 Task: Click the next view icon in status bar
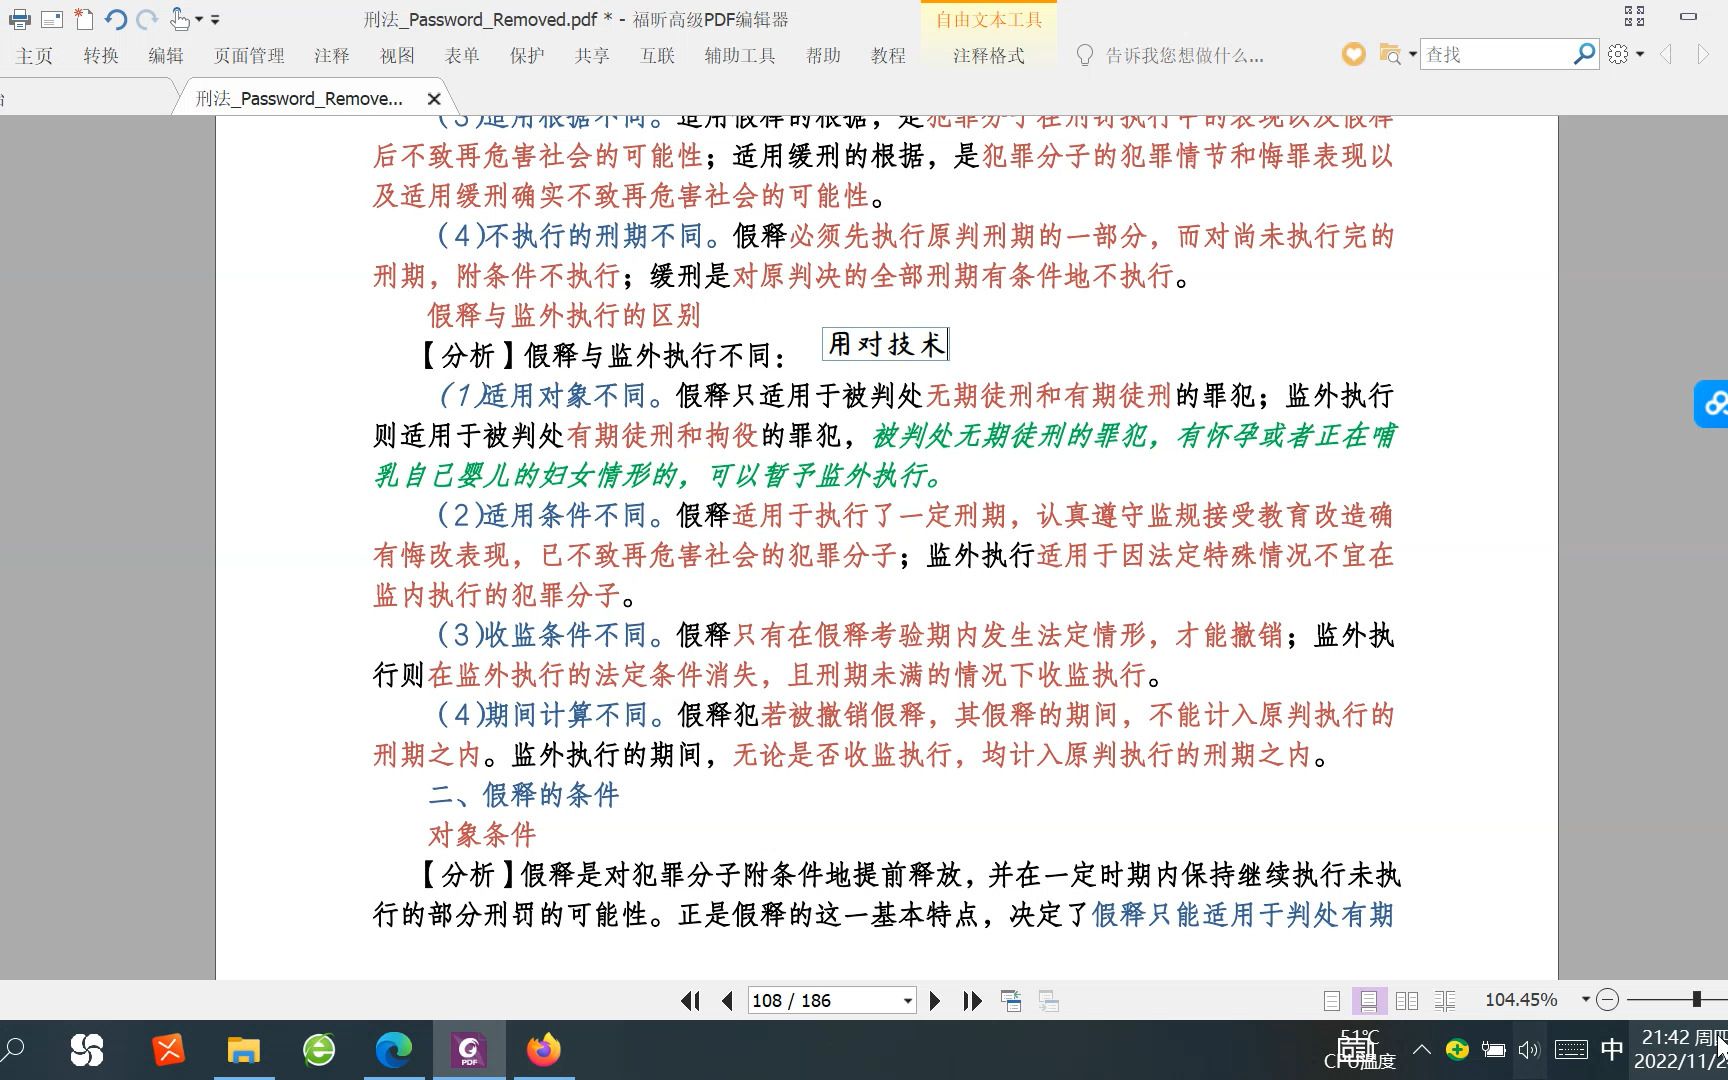(x=1049, y=1001)
